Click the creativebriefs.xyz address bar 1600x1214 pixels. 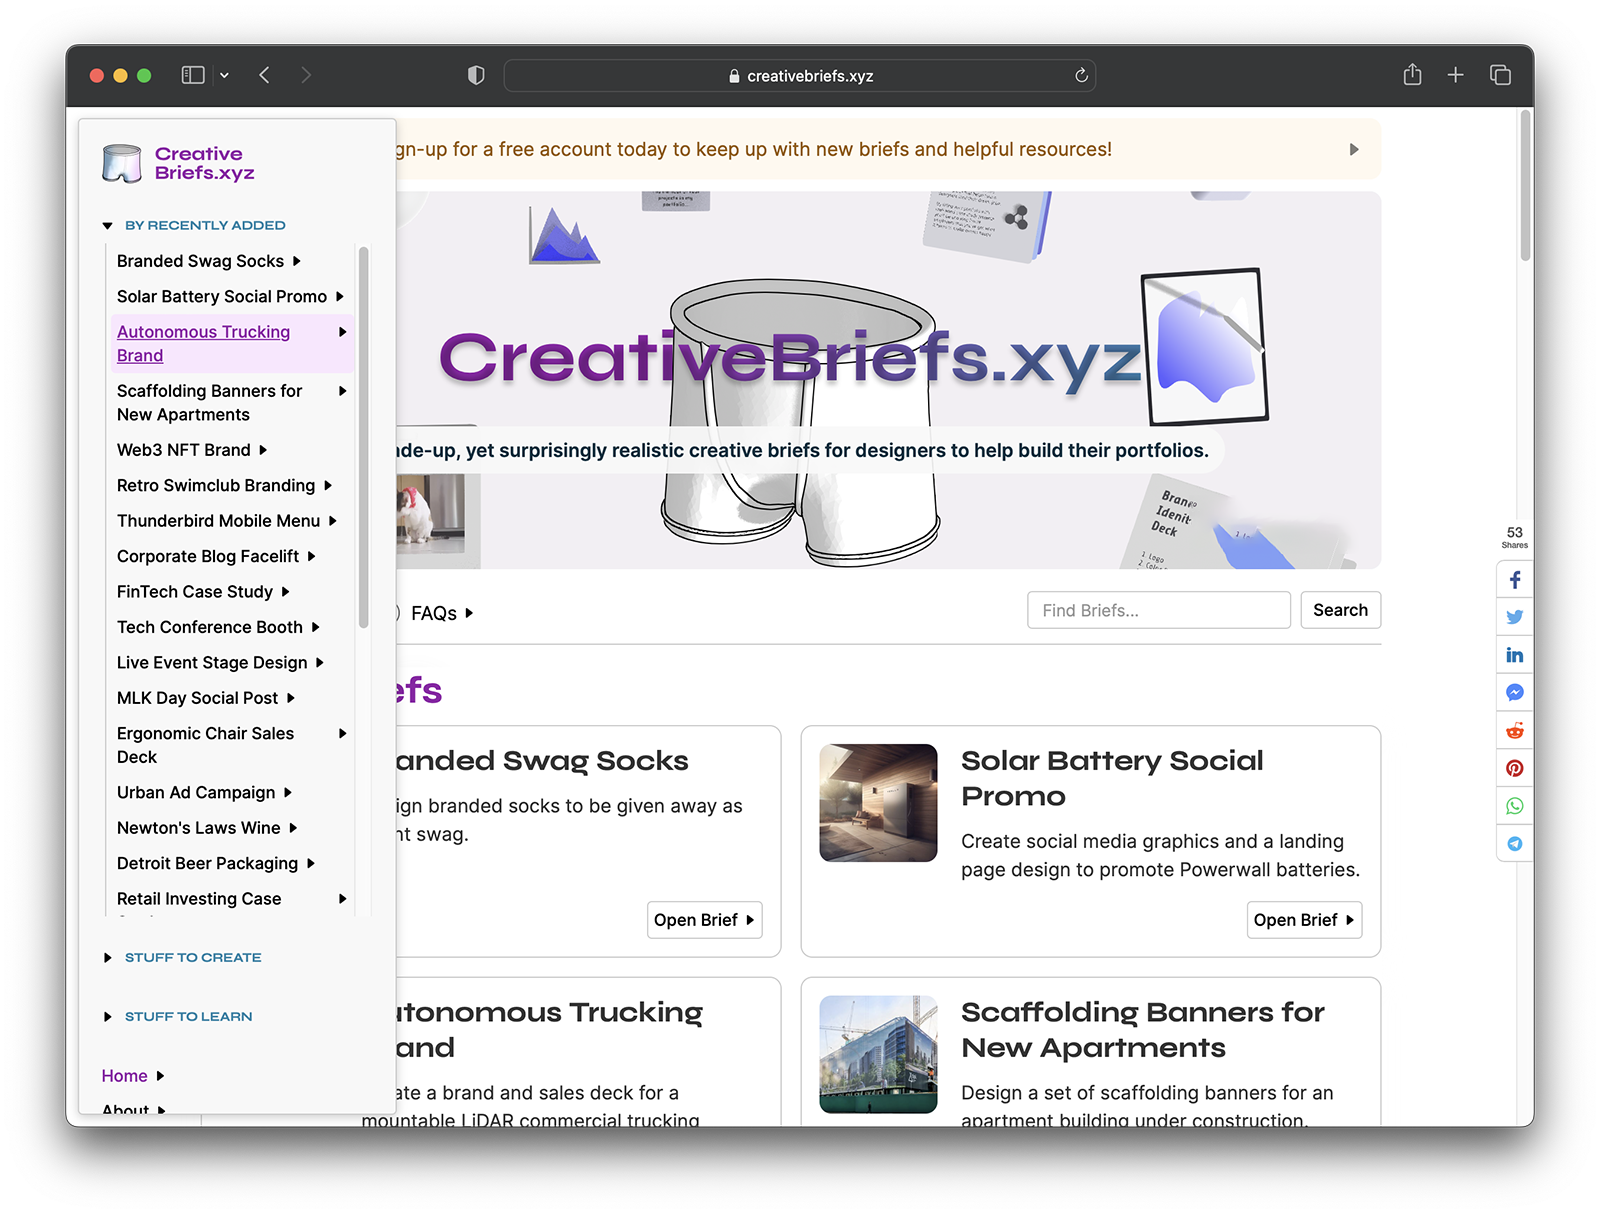(x=799, y=76)
